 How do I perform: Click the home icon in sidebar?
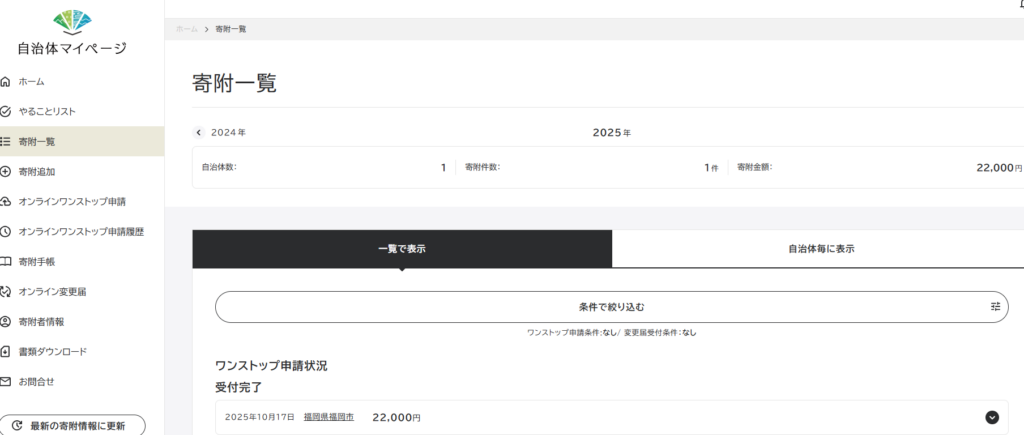pyautogui.click(x=6, y=82)
